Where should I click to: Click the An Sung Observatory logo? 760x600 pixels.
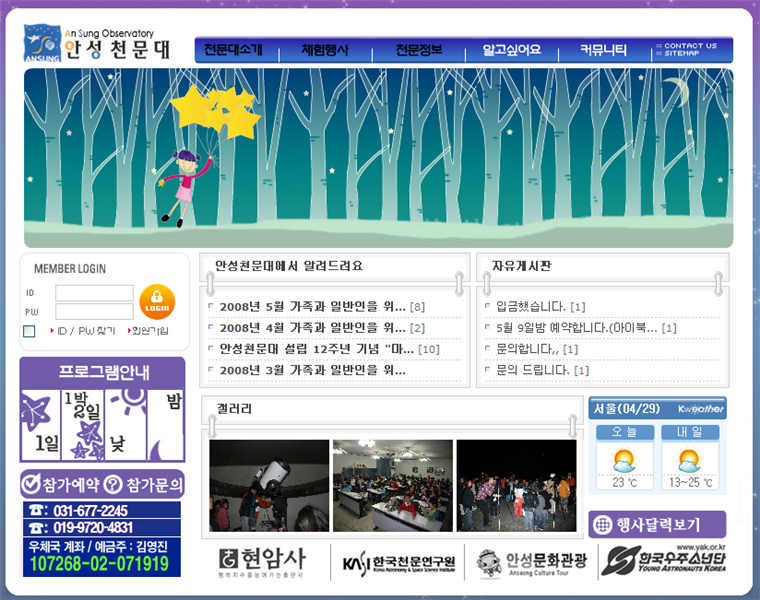pyautogui.click(x=97, y=44)
